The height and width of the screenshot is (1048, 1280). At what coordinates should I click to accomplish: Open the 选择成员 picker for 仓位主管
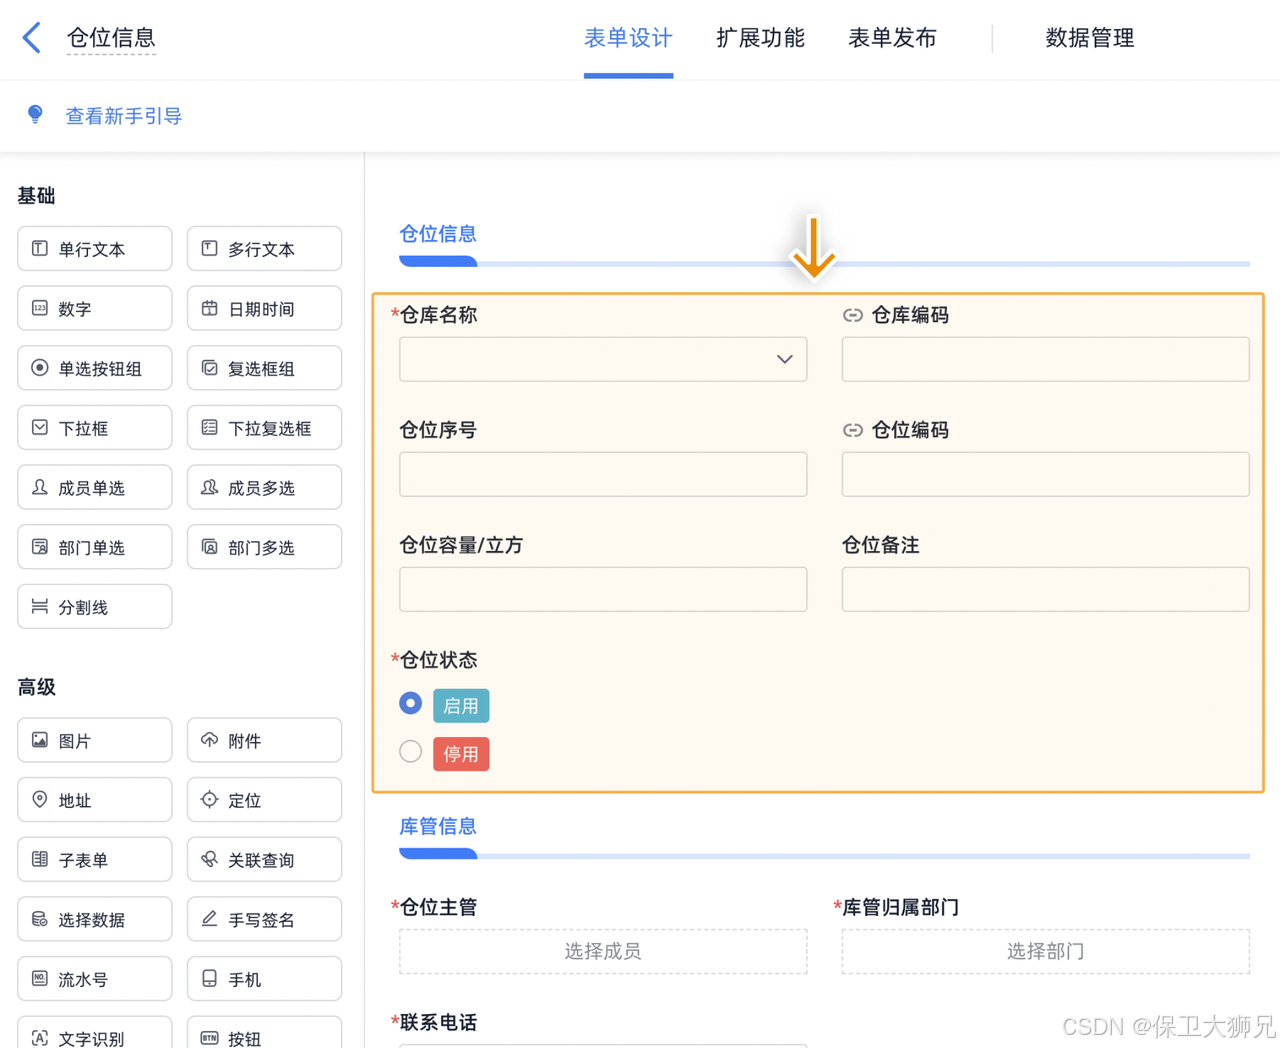point(603,951)
